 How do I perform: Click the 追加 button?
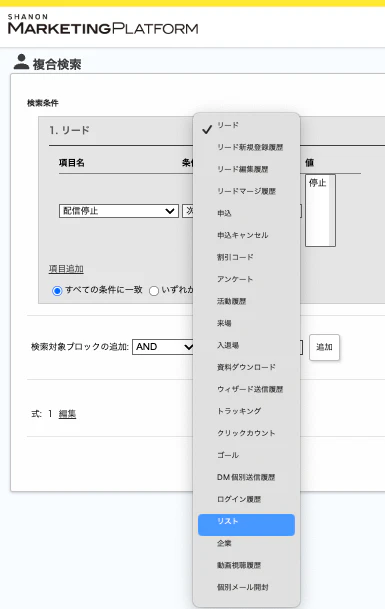324,347
